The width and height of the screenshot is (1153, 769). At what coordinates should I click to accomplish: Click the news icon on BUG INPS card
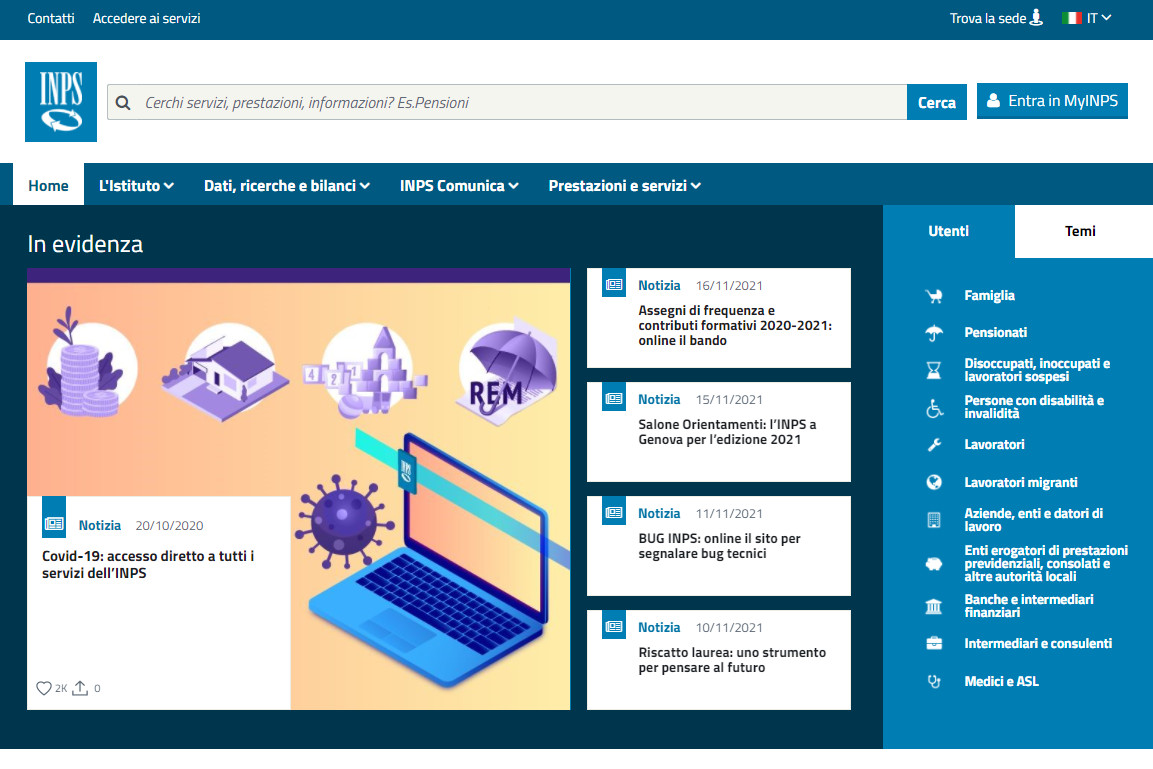point(614,512)
